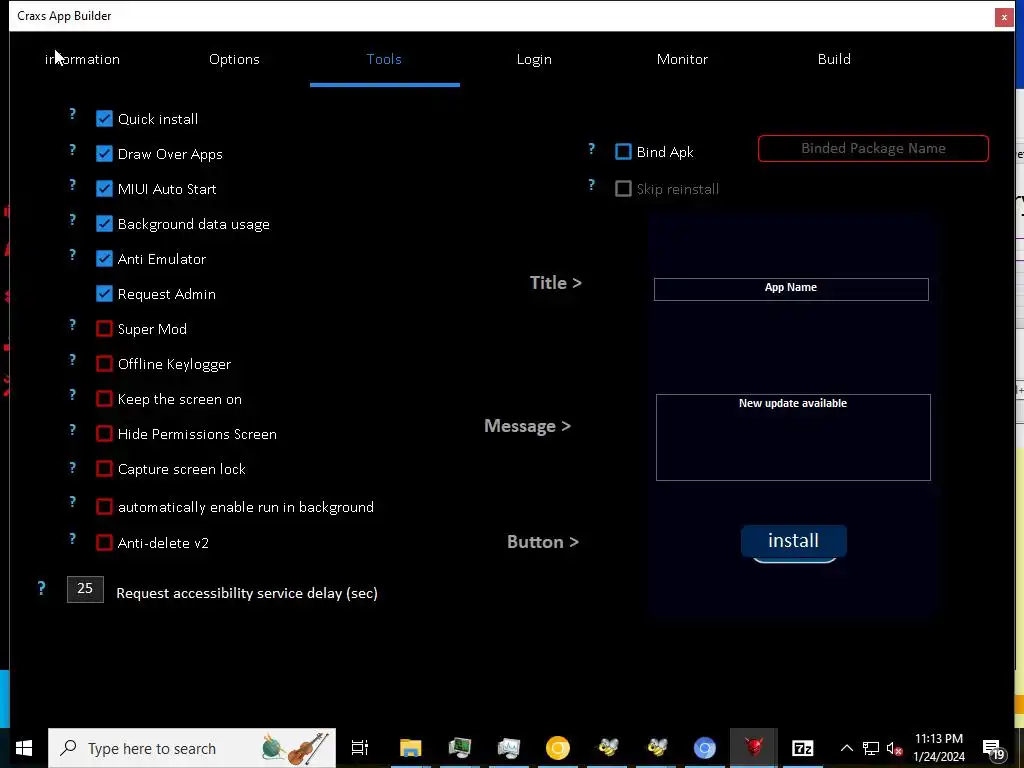
Task: Select the Tools tab
Action: pos(384,59)
